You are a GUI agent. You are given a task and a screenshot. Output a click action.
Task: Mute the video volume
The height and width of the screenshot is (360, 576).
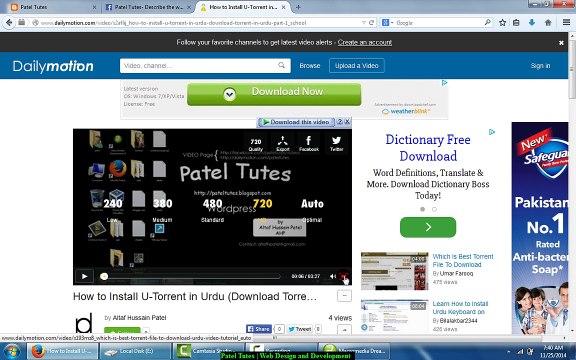coord(332,276)
